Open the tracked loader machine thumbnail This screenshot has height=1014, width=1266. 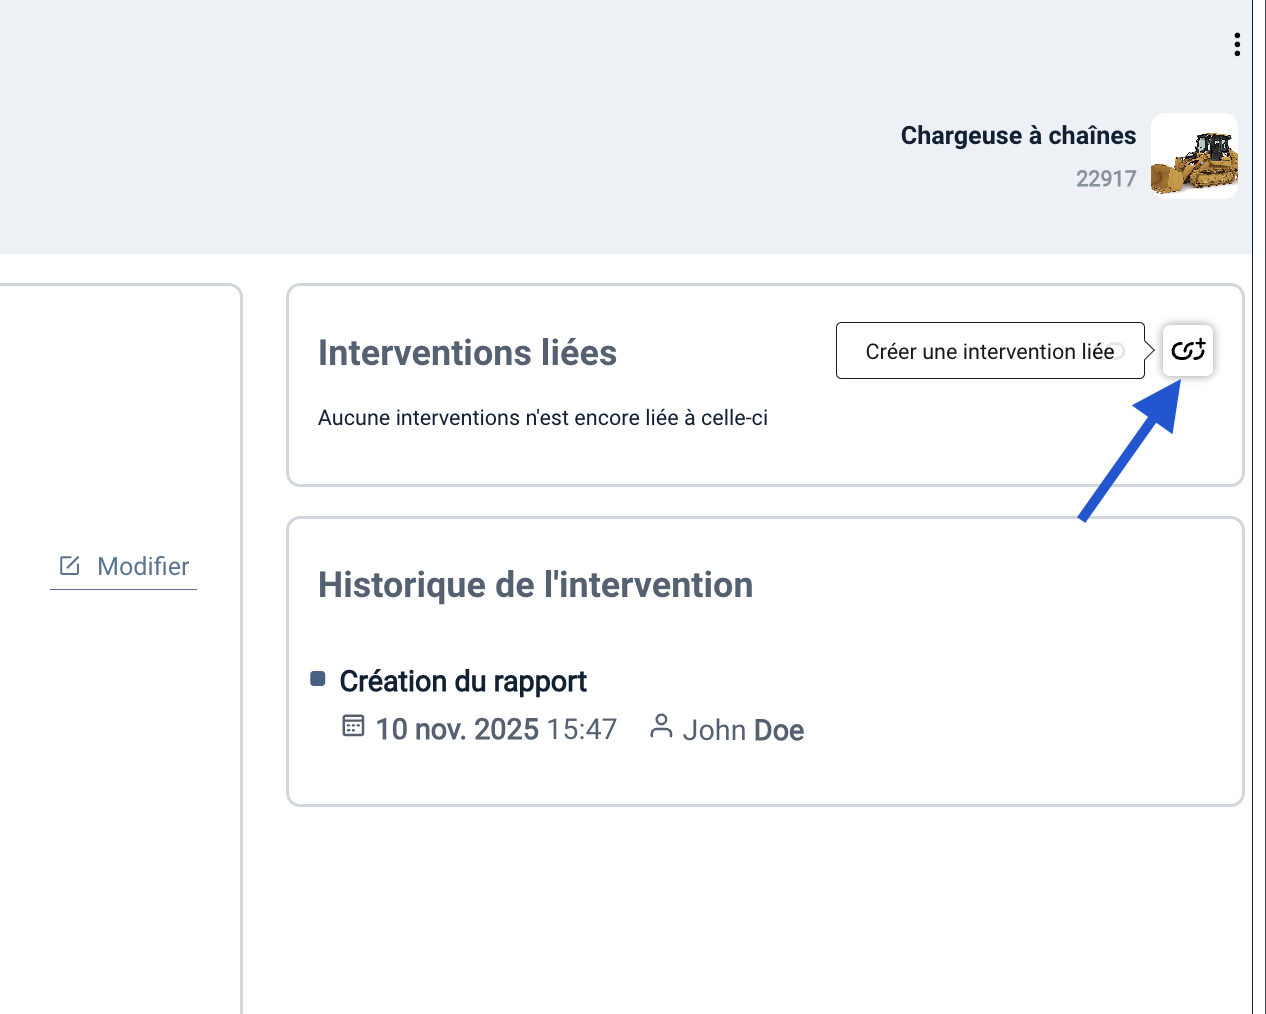tap(1194, 156)
